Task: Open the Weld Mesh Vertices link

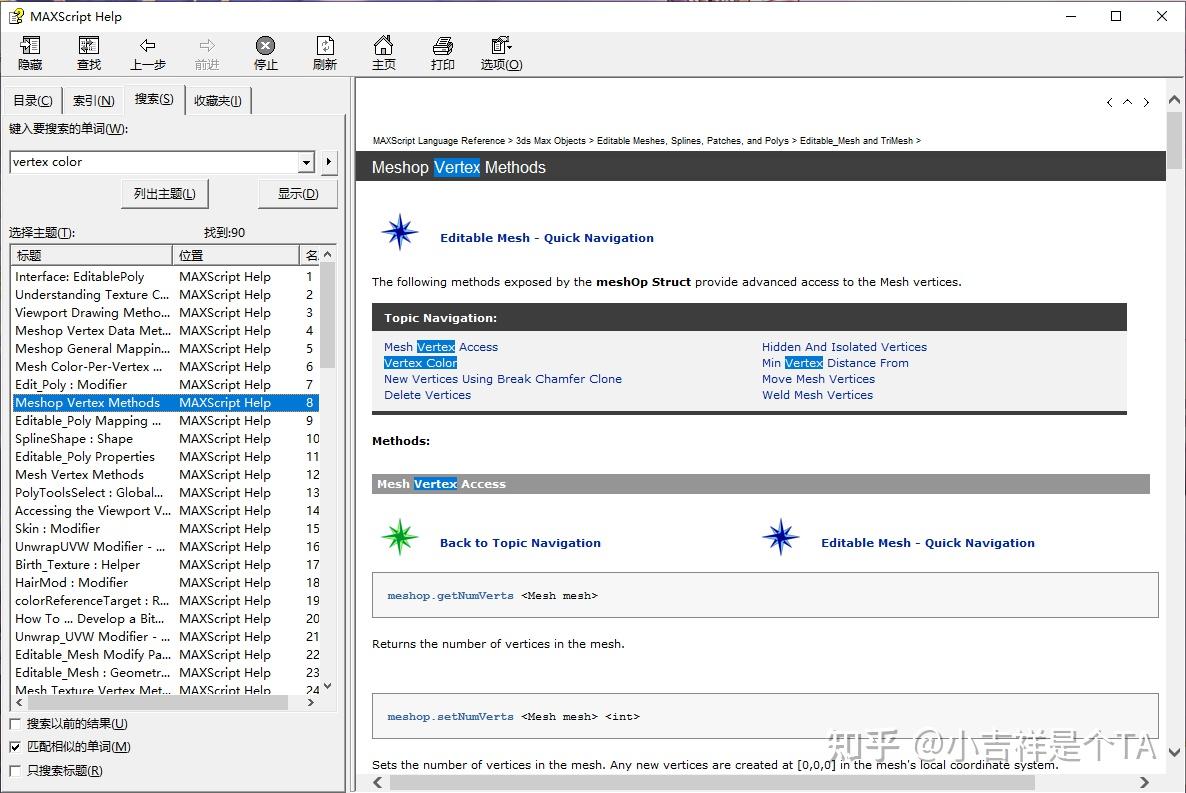Action: coord(817,395)
